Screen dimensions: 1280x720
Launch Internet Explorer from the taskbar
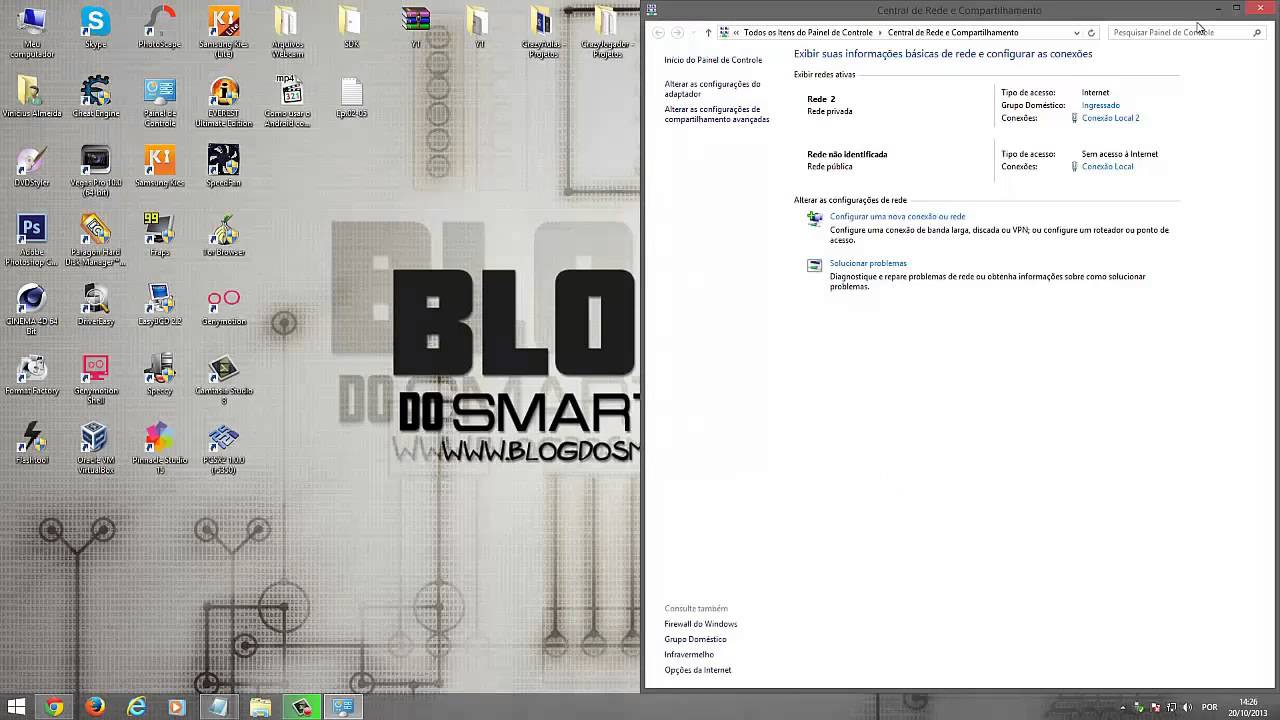pyautogui.click(x=136, y=707)
